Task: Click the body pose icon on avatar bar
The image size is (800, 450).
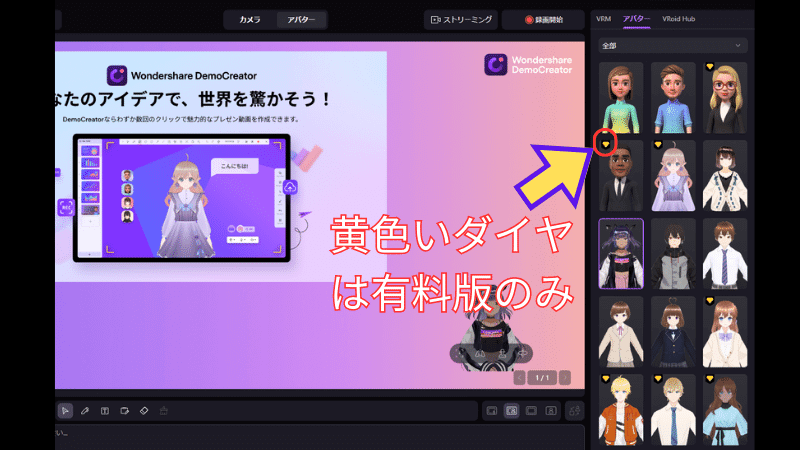Action: coord(502,353)
